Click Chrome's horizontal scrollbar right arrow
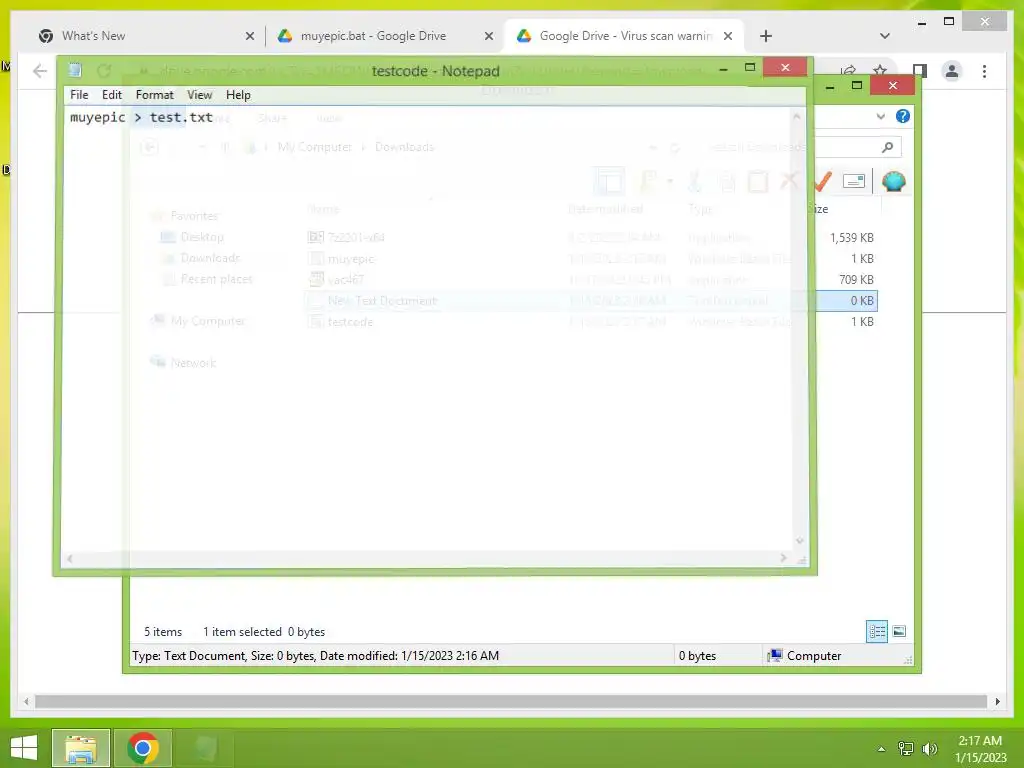The height and width of the screenshot is (768, 1024). point(997,701)
